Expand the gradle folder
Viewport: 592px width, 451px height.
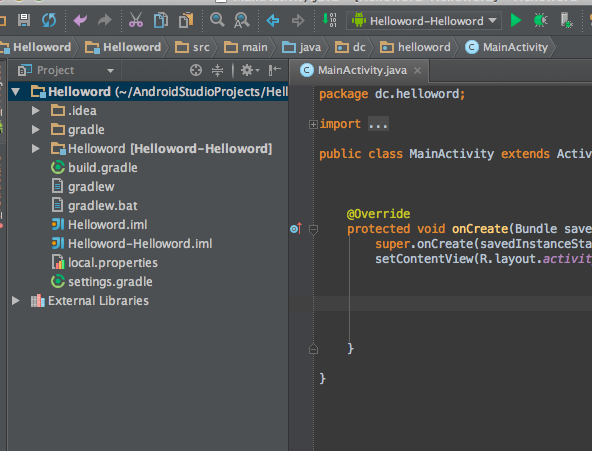(x=35, y=129)
